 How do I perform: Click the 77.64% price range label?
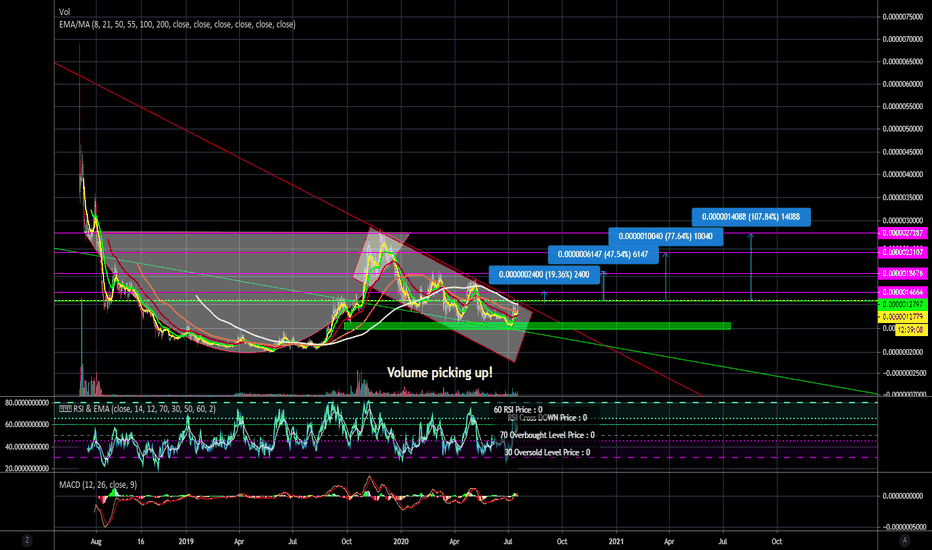665,236
